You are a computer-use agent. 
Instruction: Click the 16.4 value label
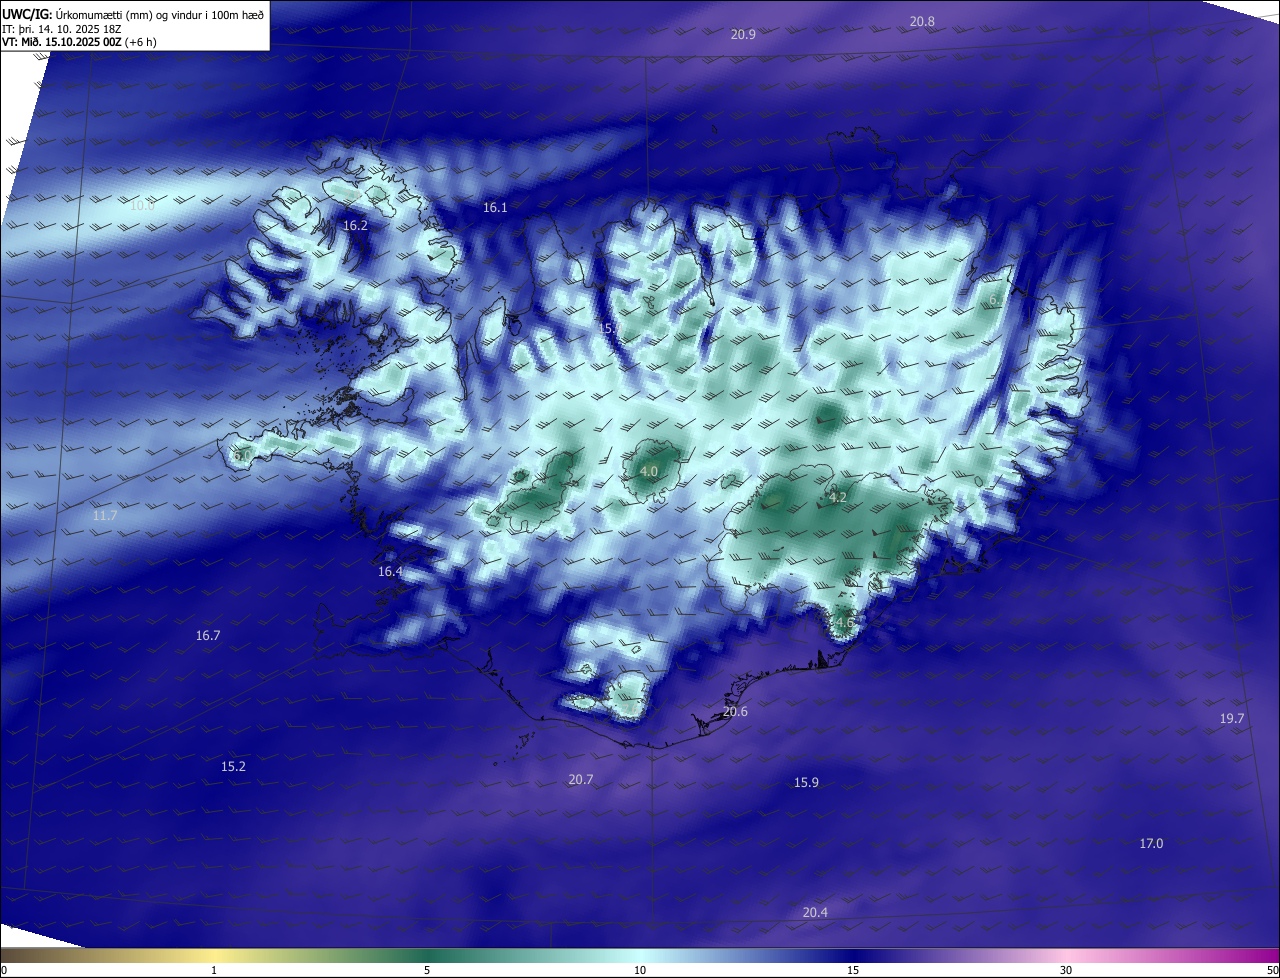tap(390, 572)
